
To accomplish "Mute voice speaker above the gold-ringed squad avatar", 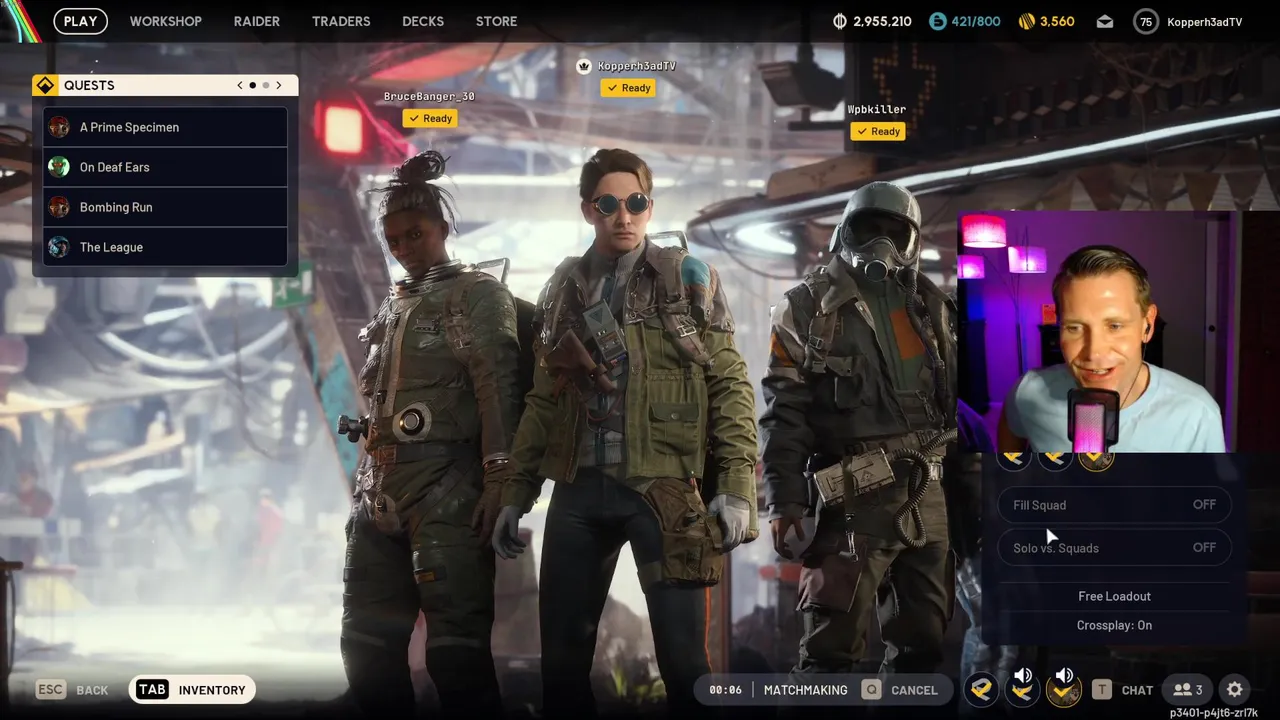I will click(x=1064, y=676).
